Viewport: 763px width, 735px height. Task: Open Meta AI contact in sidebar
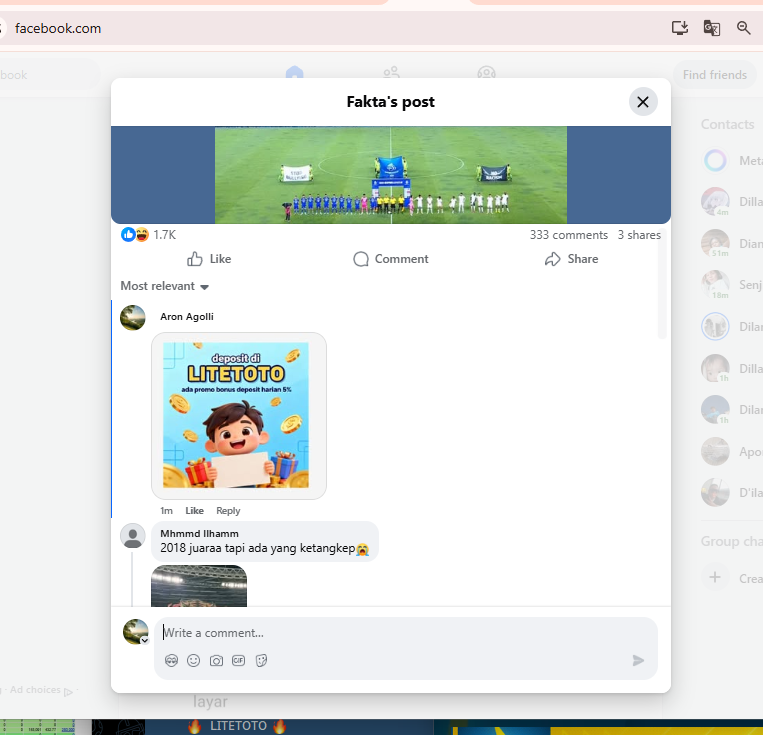click(x=732, y=161)
